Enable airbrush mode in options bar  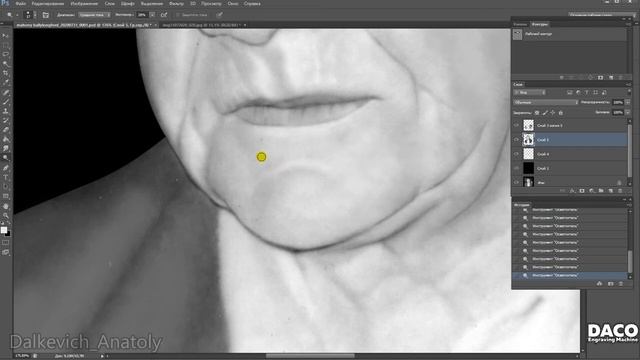coord(164,15)
